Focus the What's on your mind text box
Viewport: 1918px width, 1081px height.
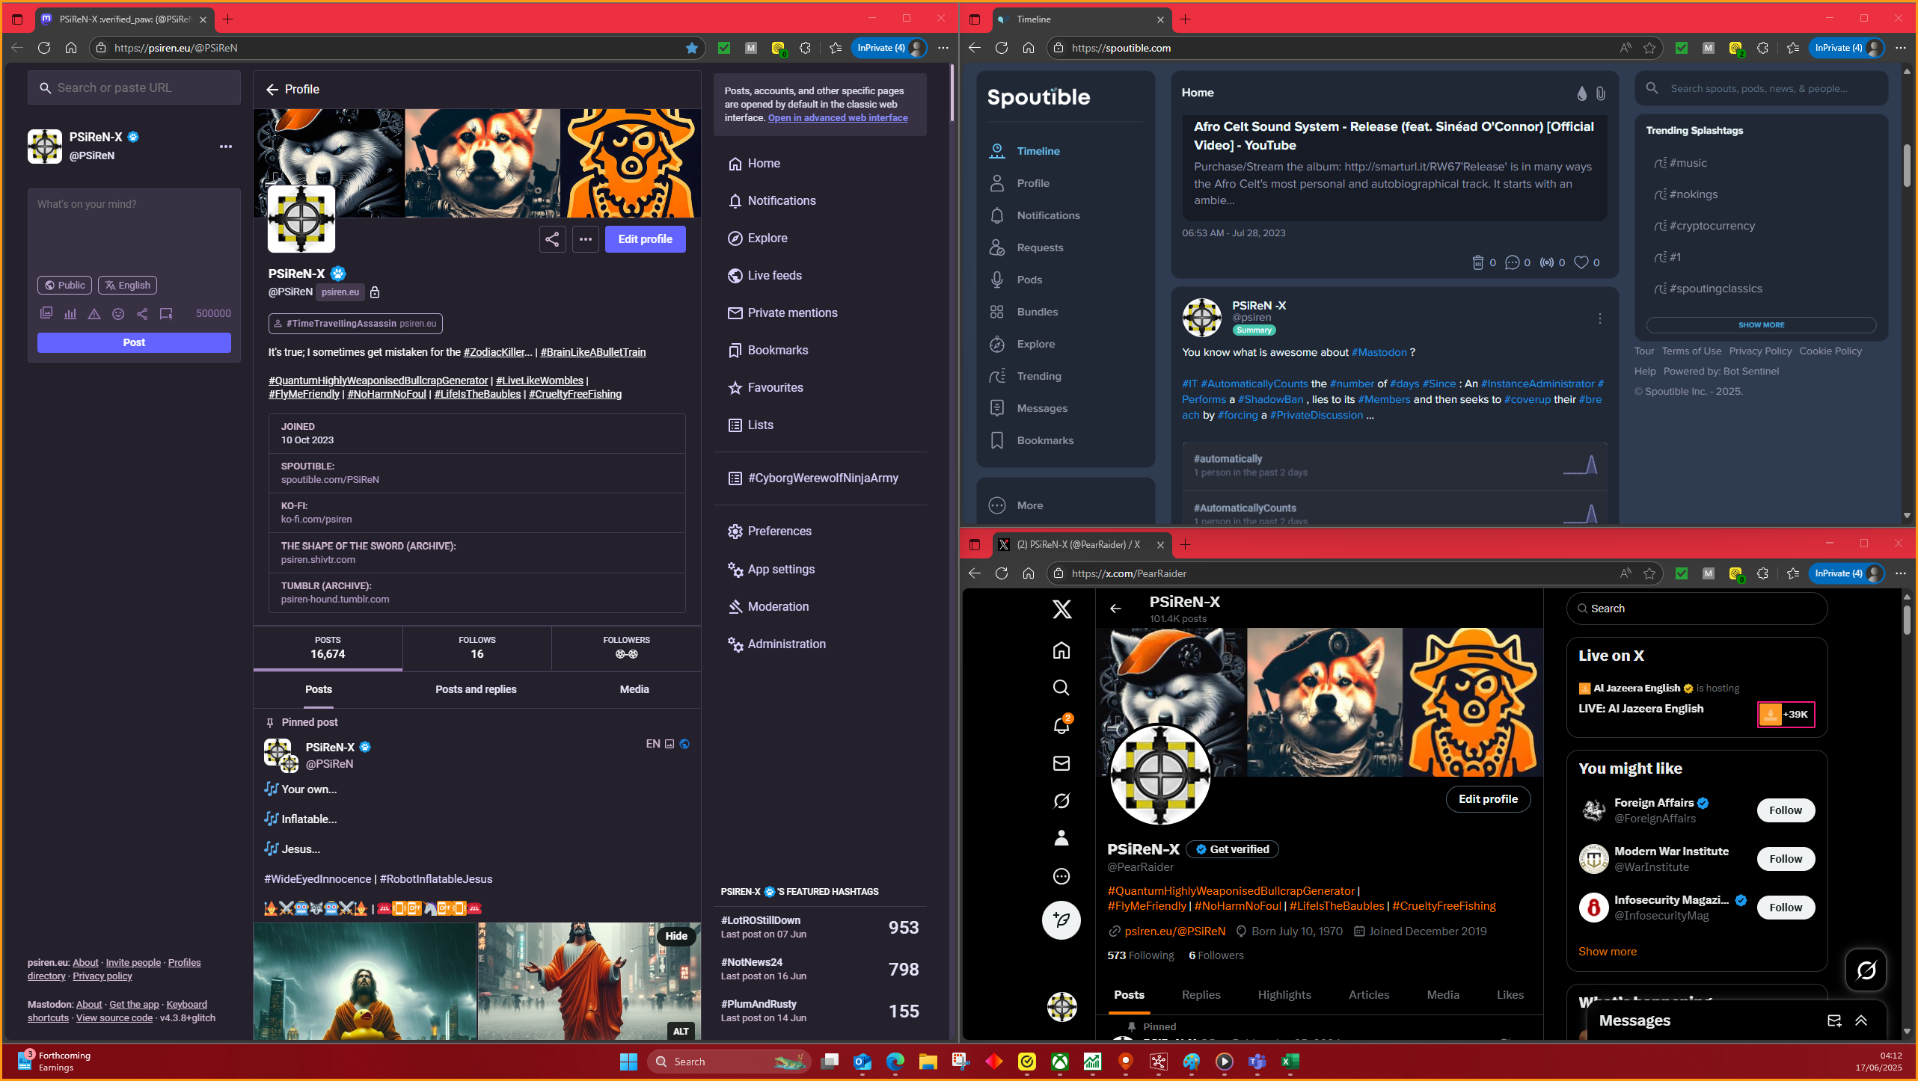[134, 232]
